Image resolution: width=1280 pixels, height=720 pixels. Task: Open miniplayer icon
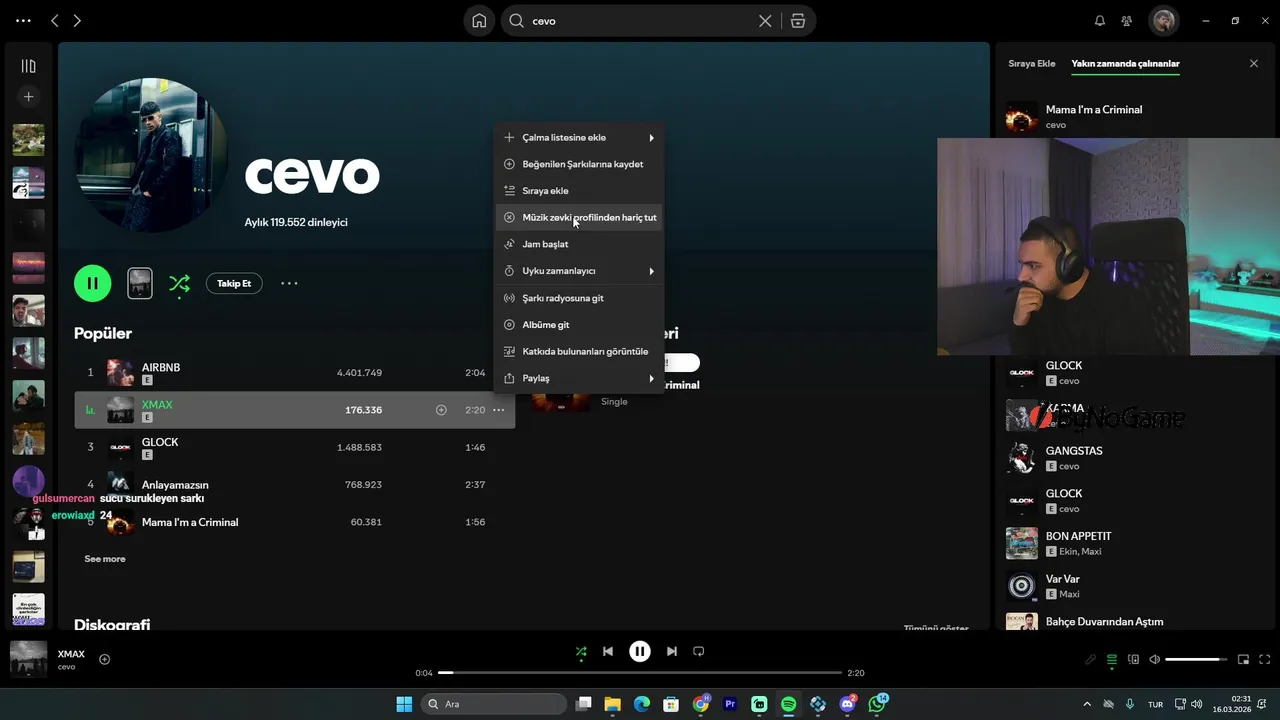coord(1243,659)
